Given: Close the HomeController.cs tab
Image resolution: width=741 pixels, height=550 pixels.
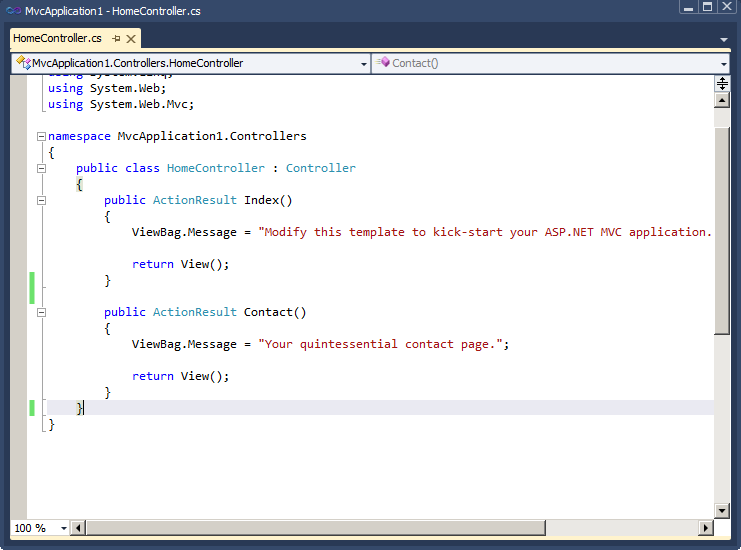Looking at the screenshot, I should (x=131, y=39).
